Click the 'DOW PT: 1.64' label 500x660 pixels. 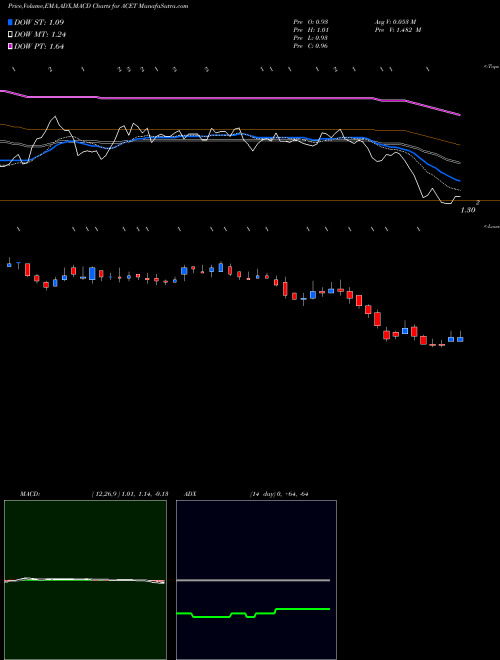pyautogui.click(x=39, y=47)
